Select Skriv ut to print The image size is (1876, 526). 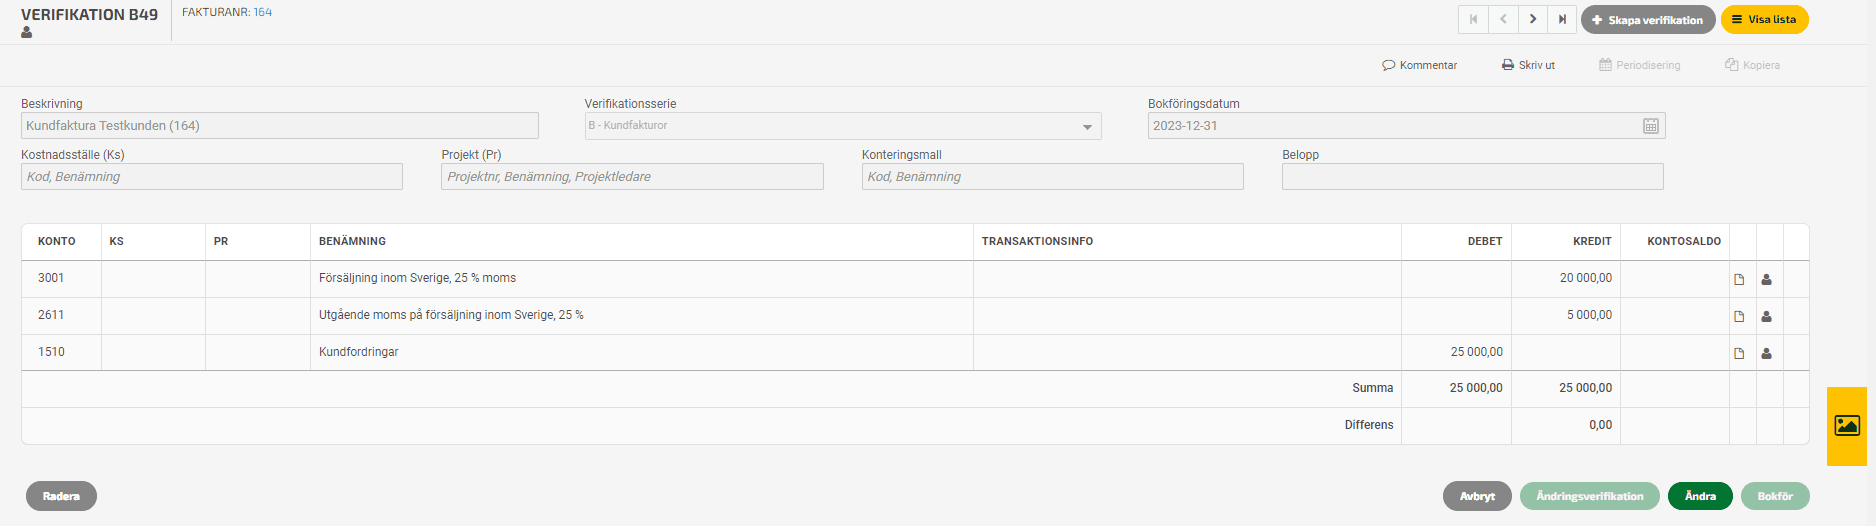(1528, 65)
